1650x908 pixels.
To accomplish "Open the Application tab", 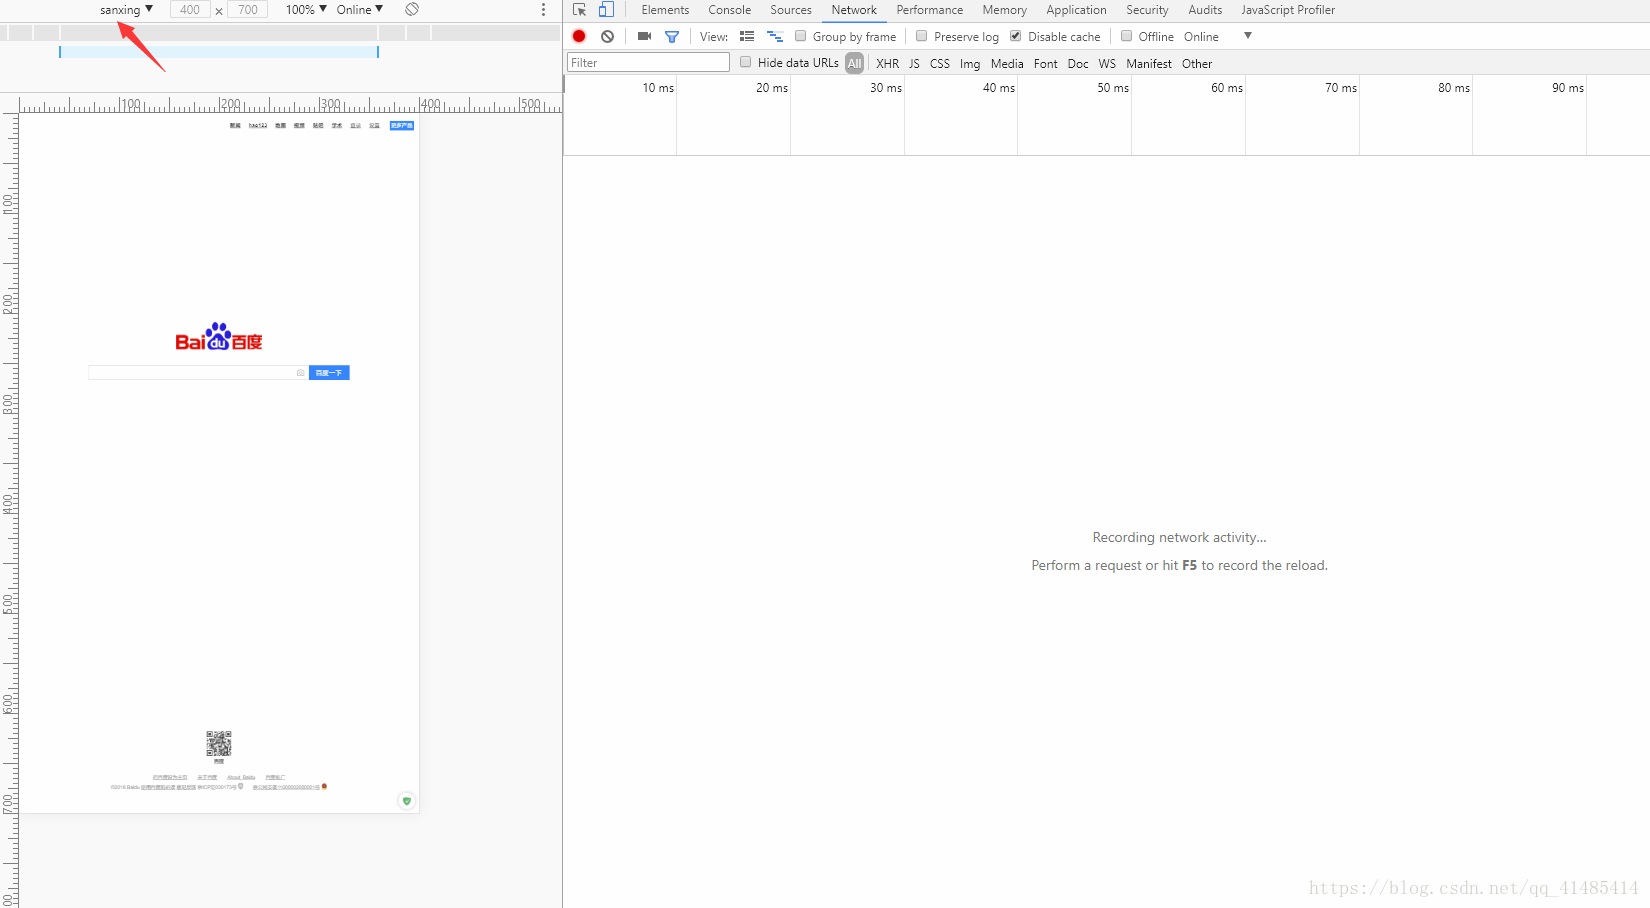I will [x=1076, y=10].
